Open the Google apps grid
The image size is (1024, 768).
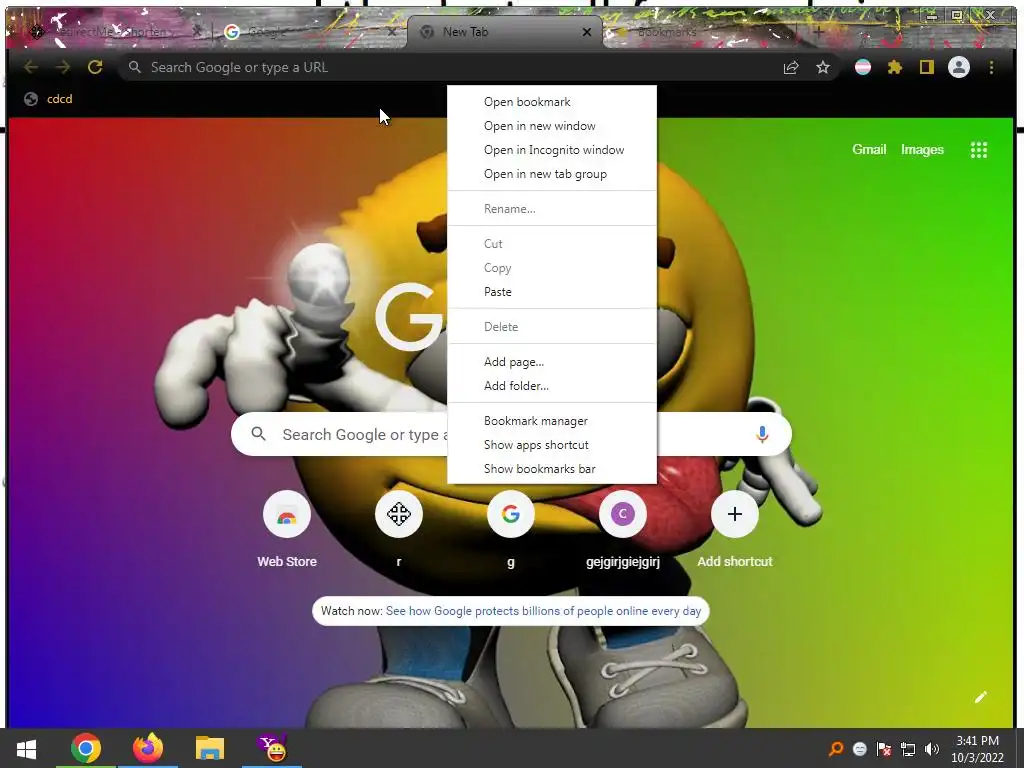978,150
